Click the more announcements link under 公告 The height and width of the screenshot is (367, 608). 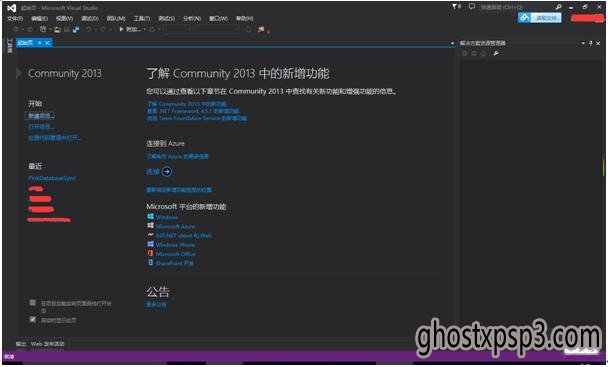pos(156,305)
